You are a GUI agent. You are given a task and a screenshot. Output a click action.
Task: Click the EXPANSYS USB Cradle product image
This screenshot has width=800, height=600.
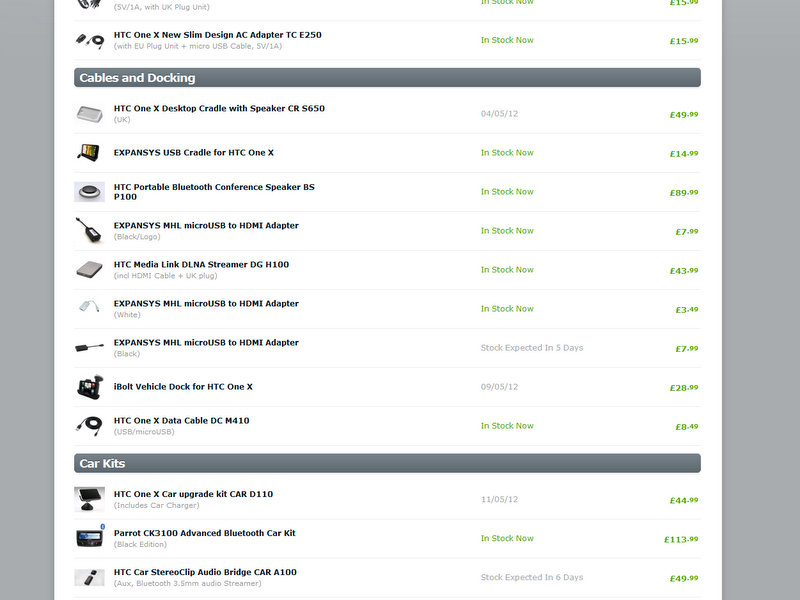tap(89, 153)
